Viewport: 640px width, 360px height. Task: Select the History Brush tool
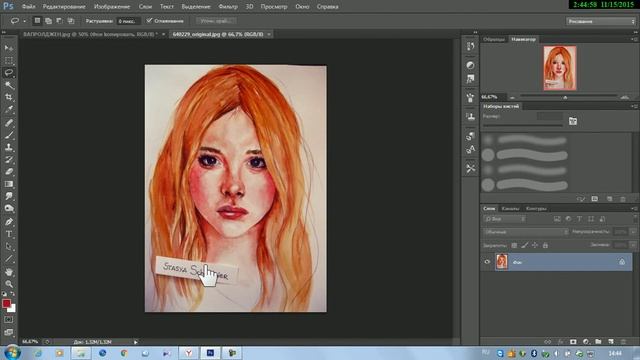[9, 159]
